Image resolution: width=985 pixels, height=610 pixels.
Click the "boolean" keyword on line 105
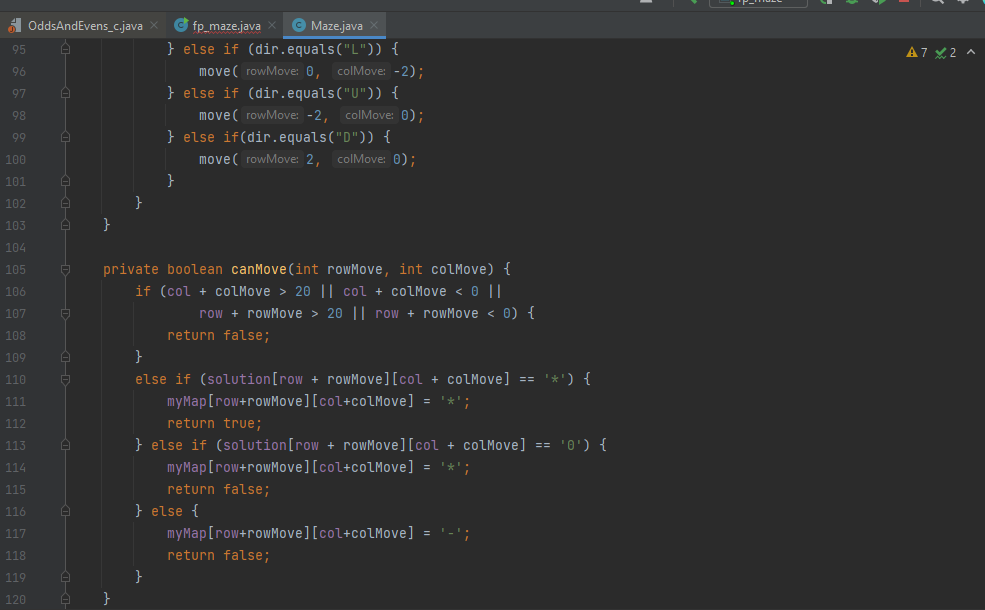[x=195, y=270]
